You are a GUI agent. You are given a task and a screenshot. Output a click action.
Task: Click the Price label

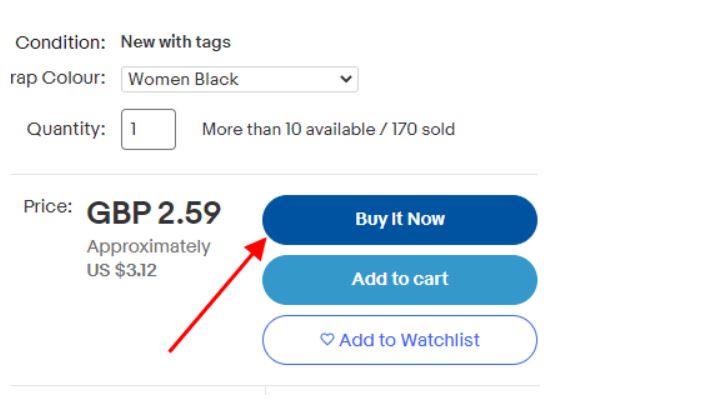tap(50, 206)
